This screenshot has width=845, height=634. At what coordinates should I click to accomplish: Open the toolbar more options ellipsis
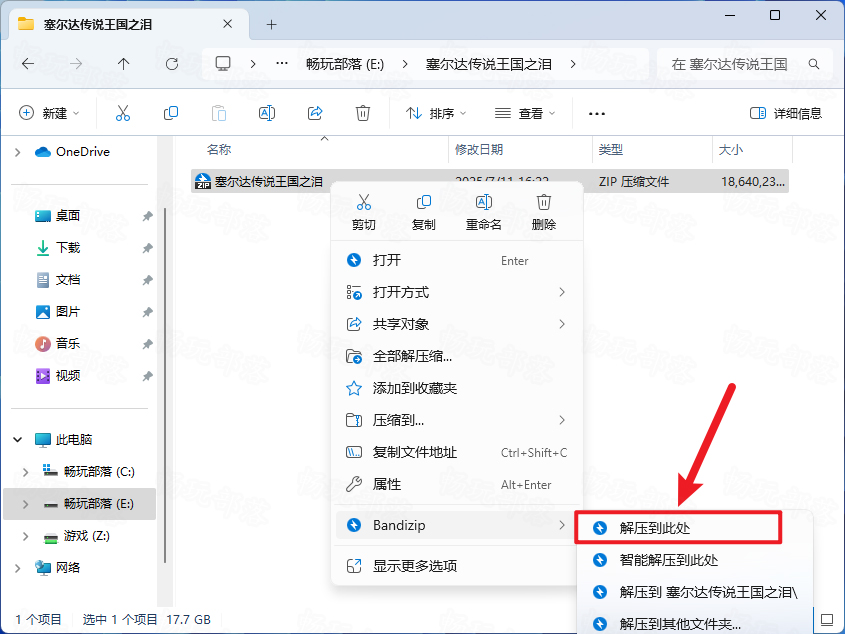point(597,113)
